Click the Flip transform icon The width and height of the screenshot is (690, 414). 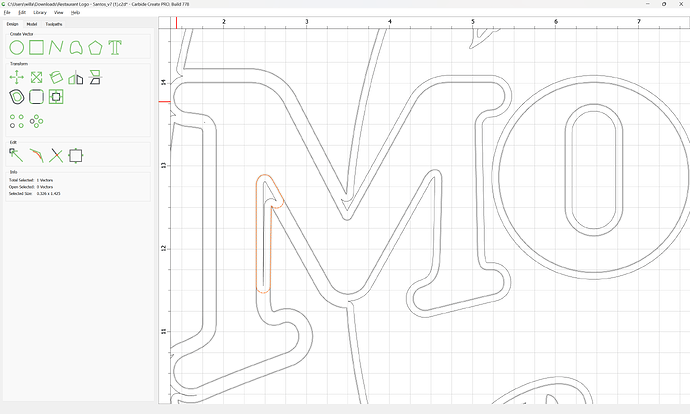(95, 77)
